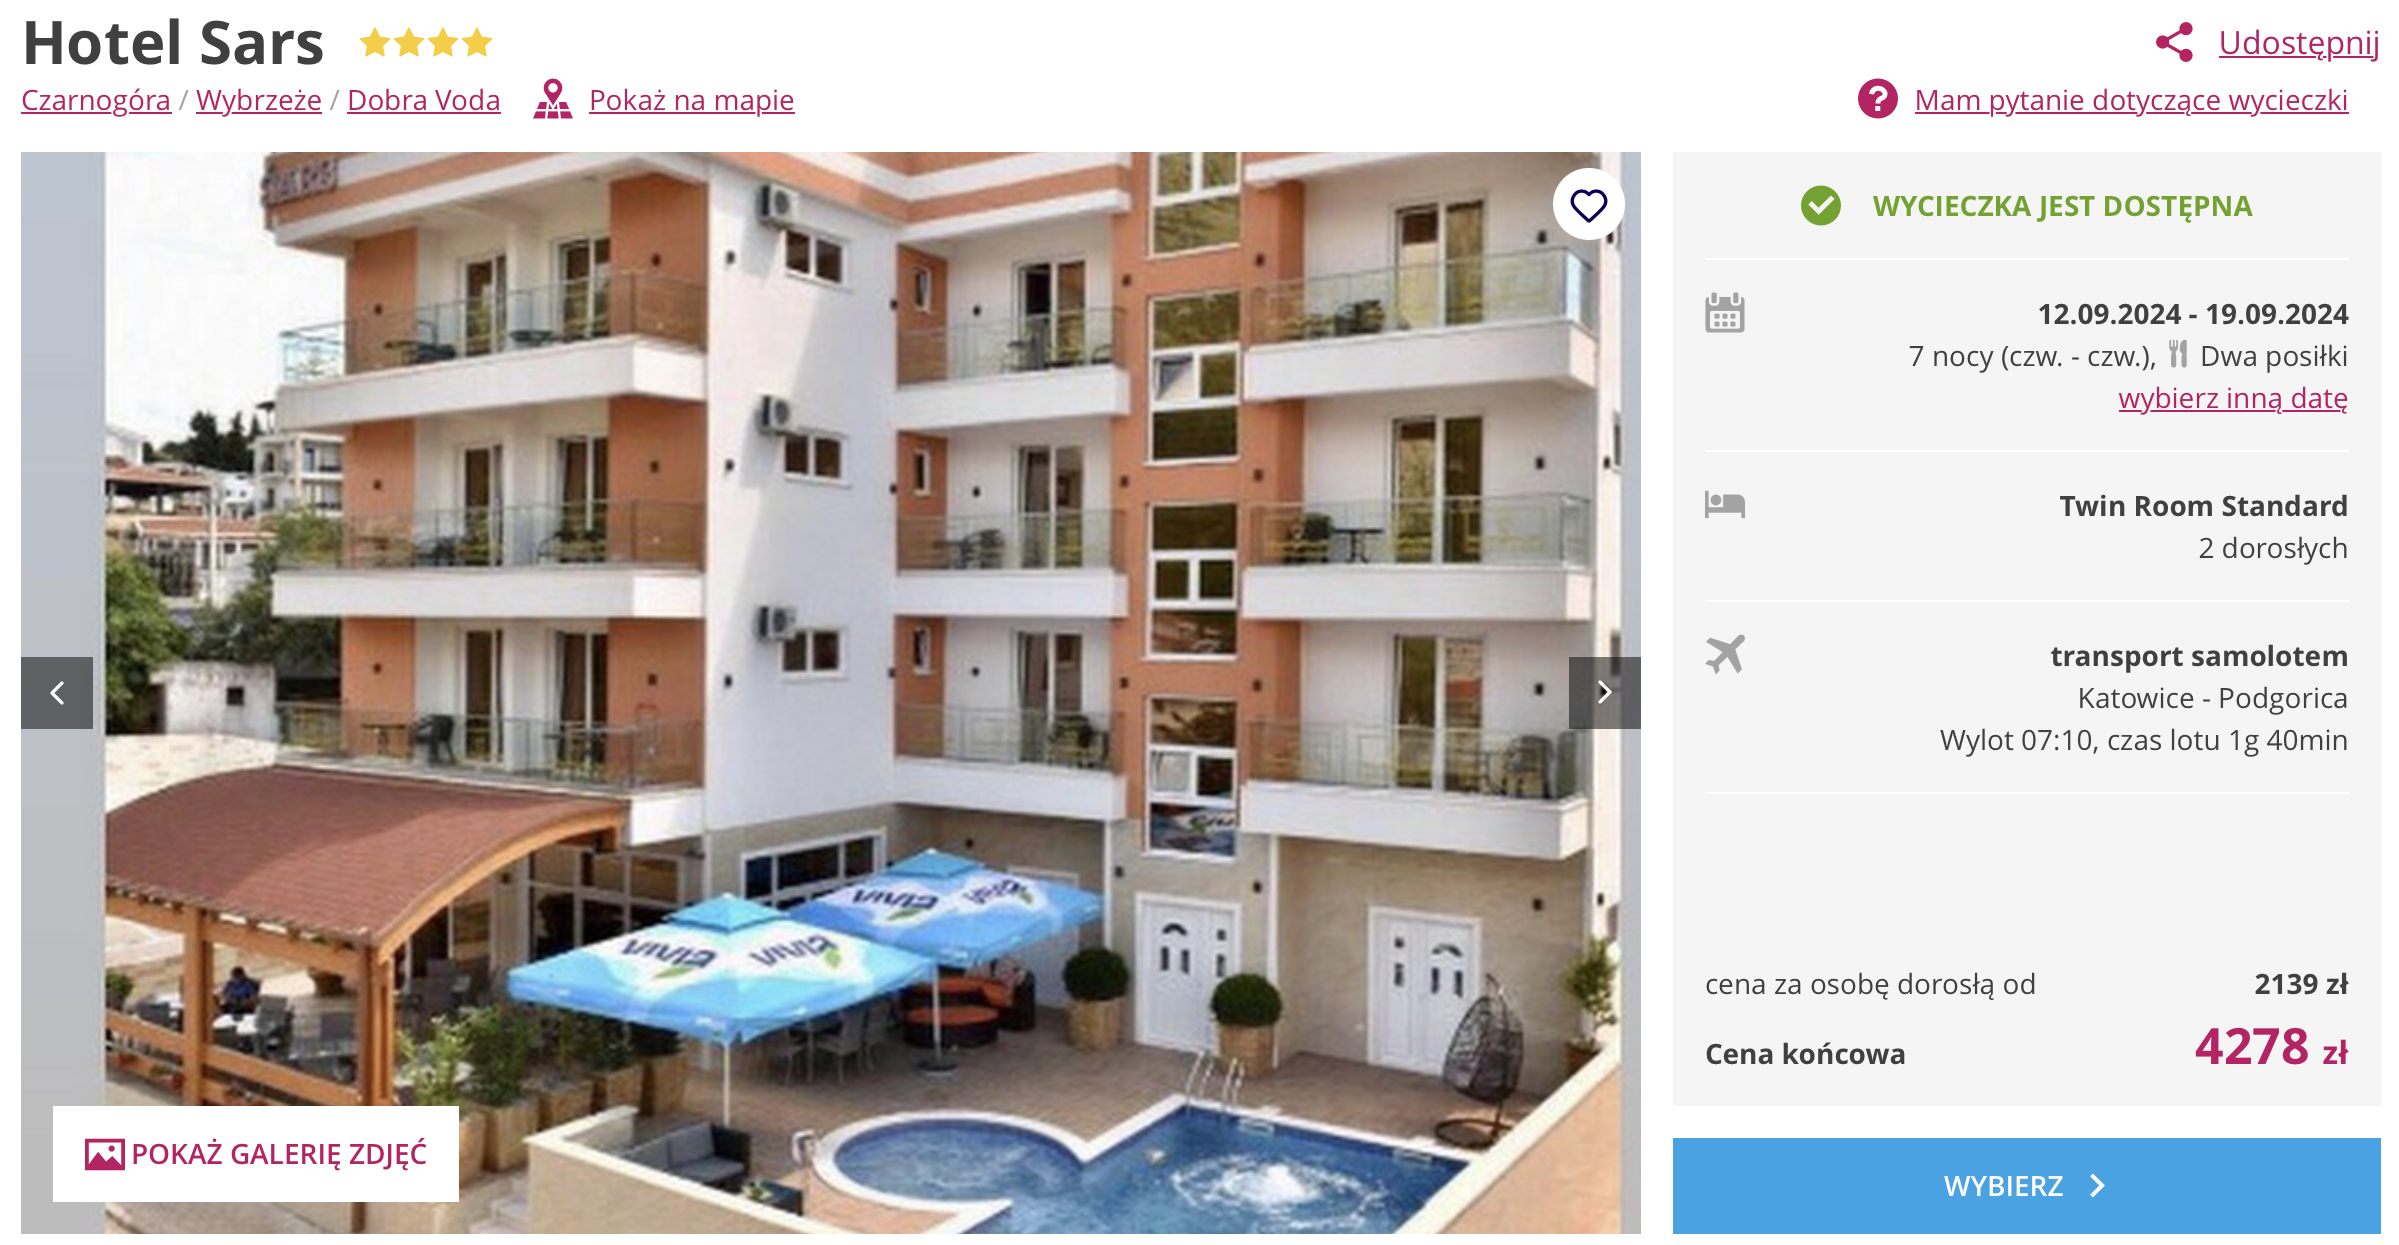Viewport: 2399px width, 1245px height.
Task: Open the Dobra Voda location link
Action: click(424, 100)
